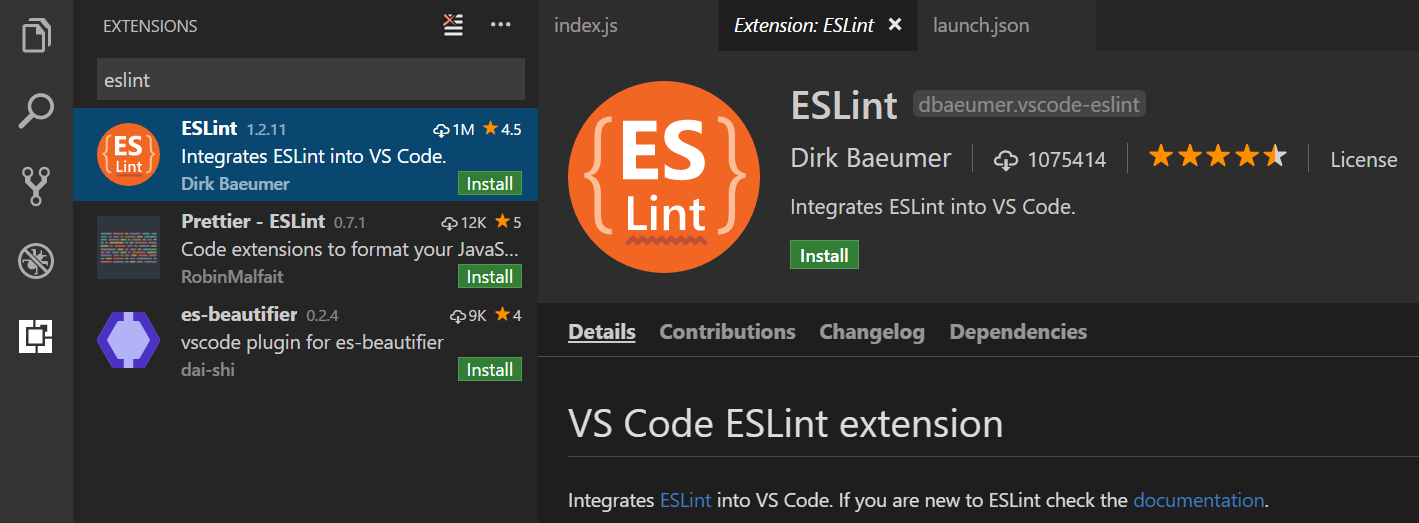Select the Extensions view icon

pyautogui.click(x=36, y=336)
